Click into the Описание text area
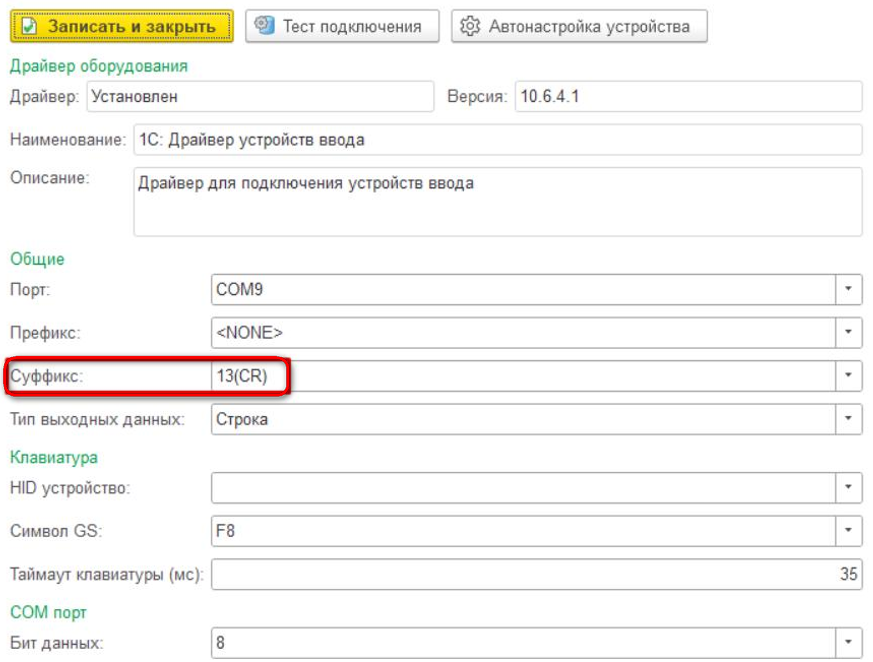Viewport: 873px width, 662px height. (x=498, y=202)
